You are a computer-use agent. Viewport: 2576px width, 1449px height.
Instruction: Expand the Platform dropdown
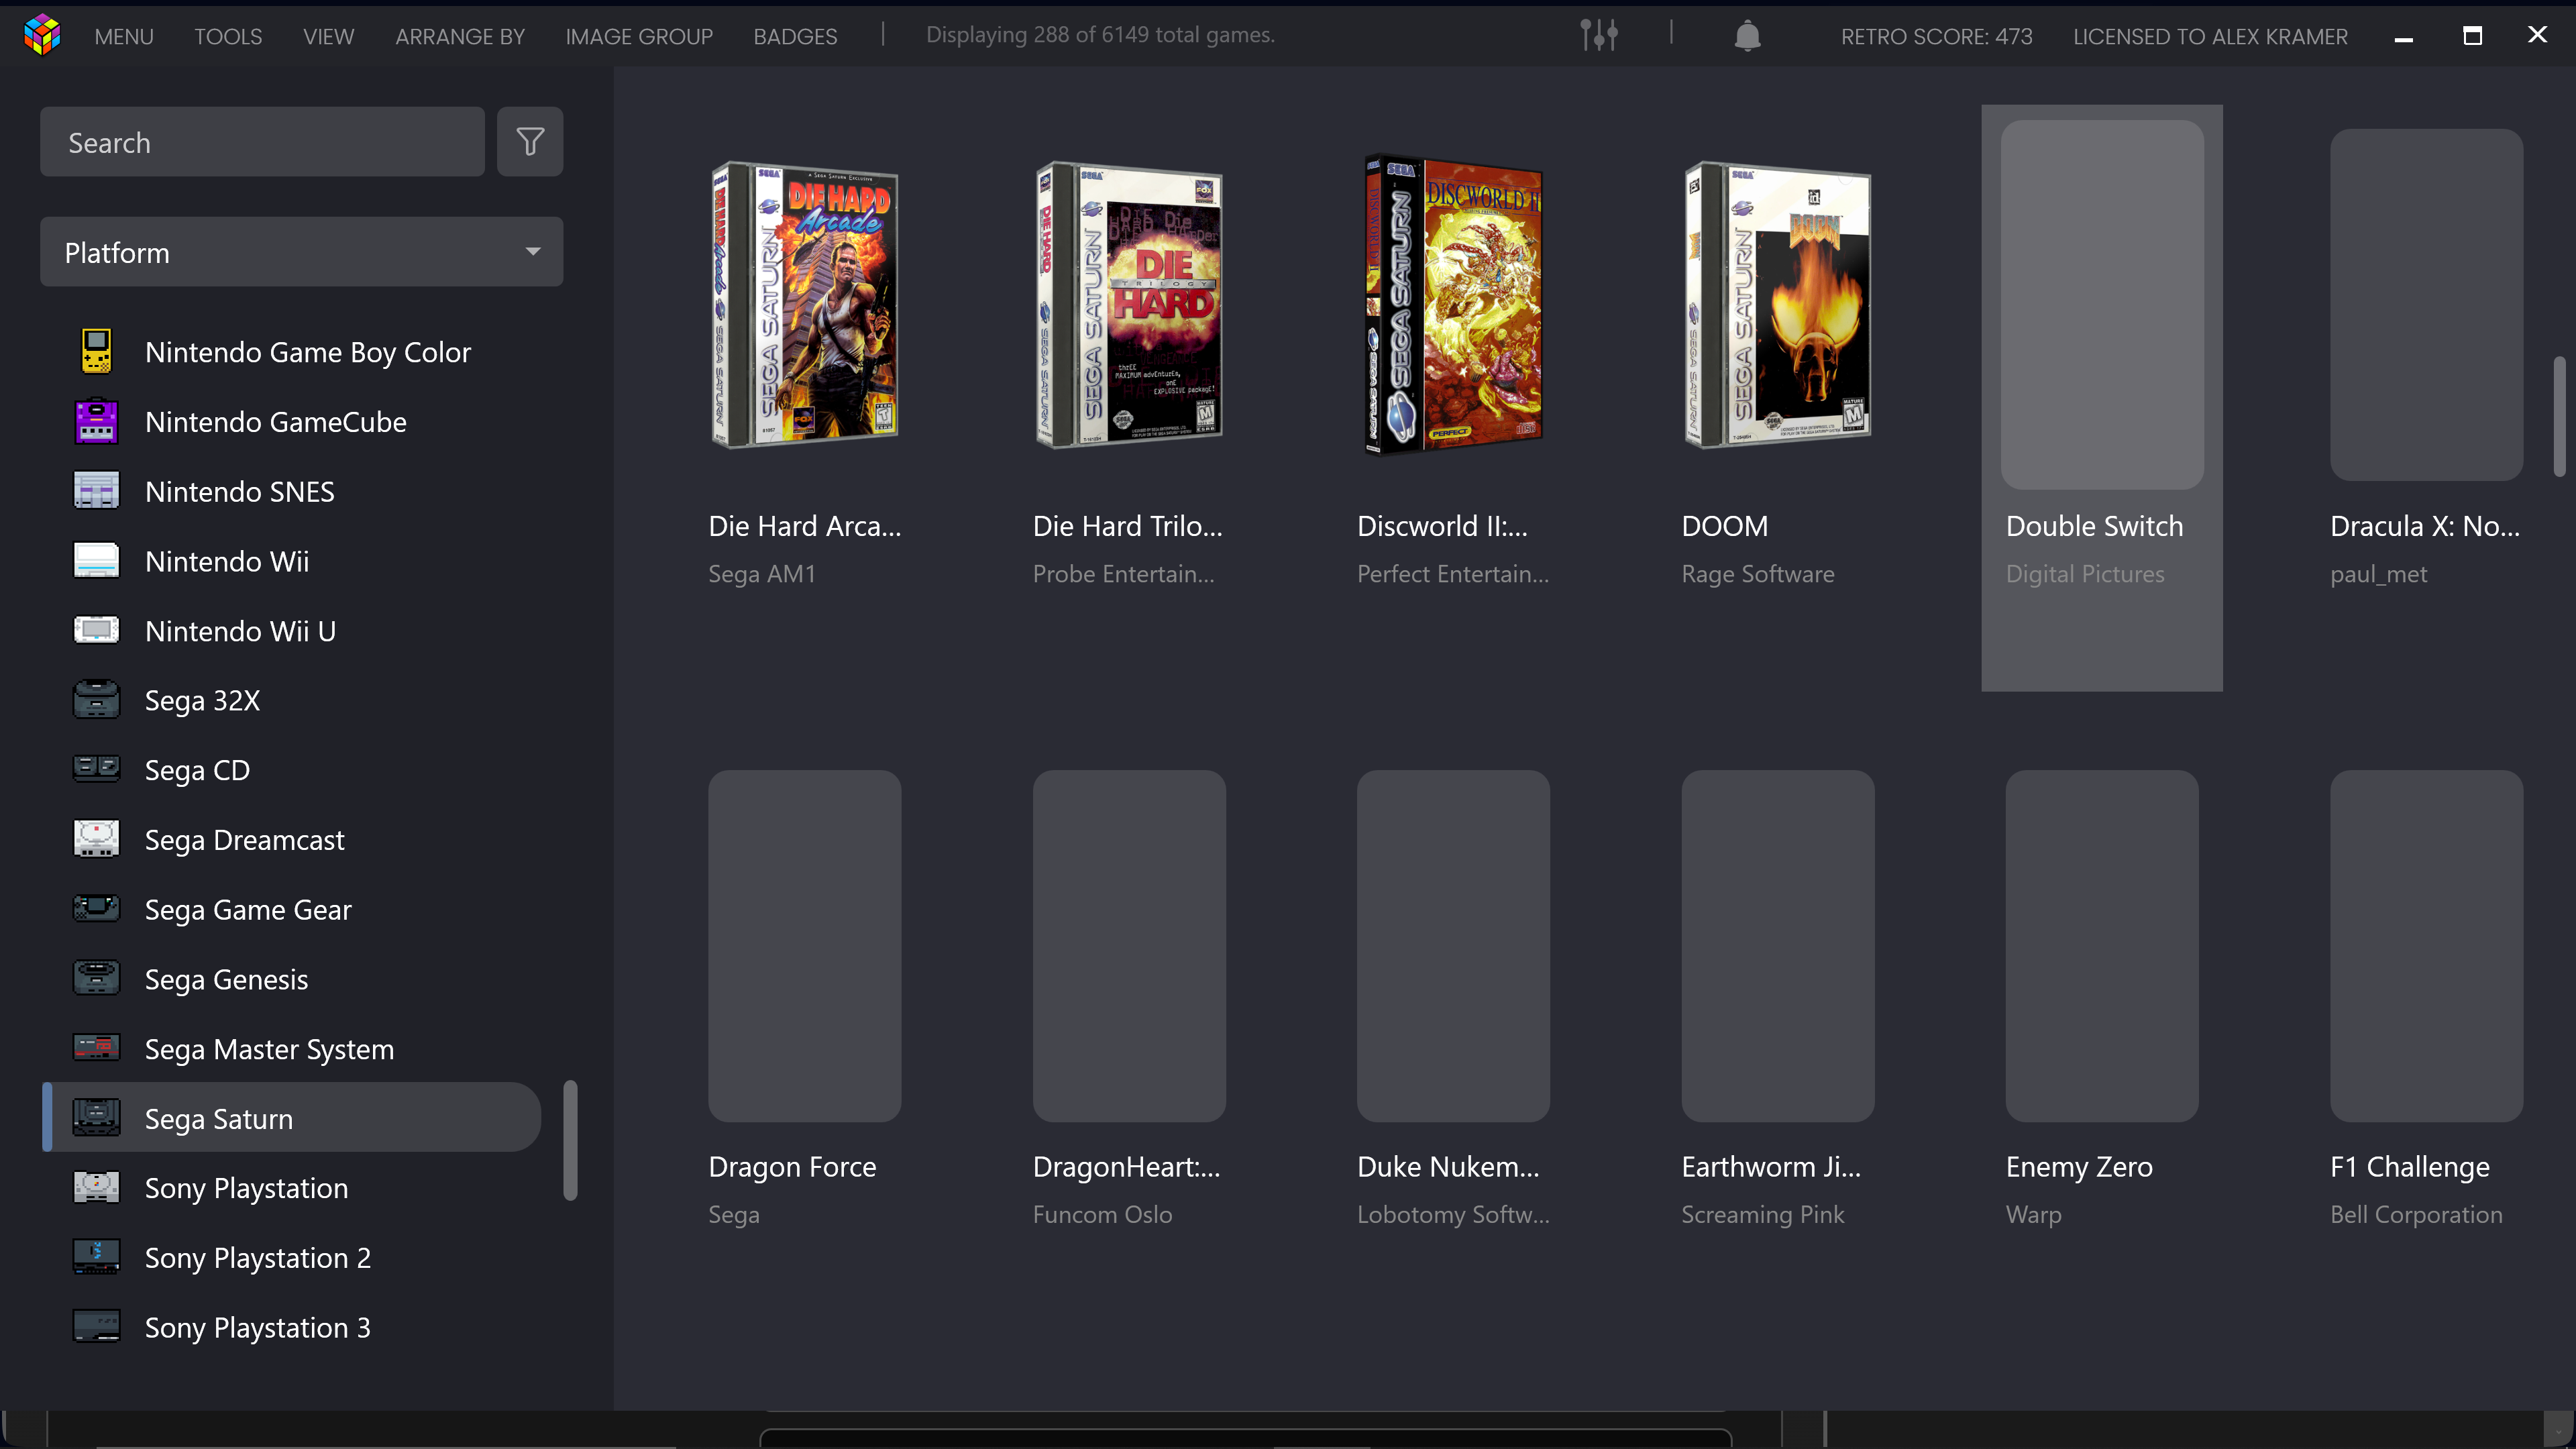pos(301,252)
